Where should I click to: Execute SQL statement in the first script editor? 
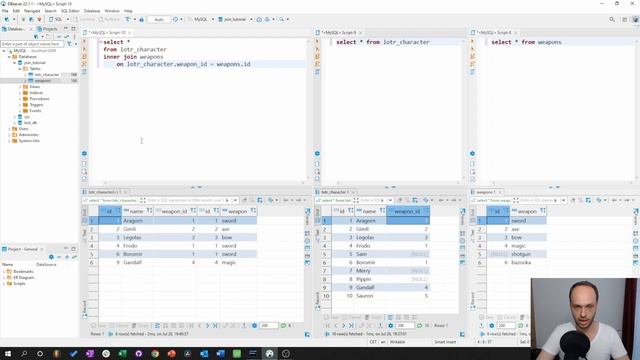pos(84,42)
